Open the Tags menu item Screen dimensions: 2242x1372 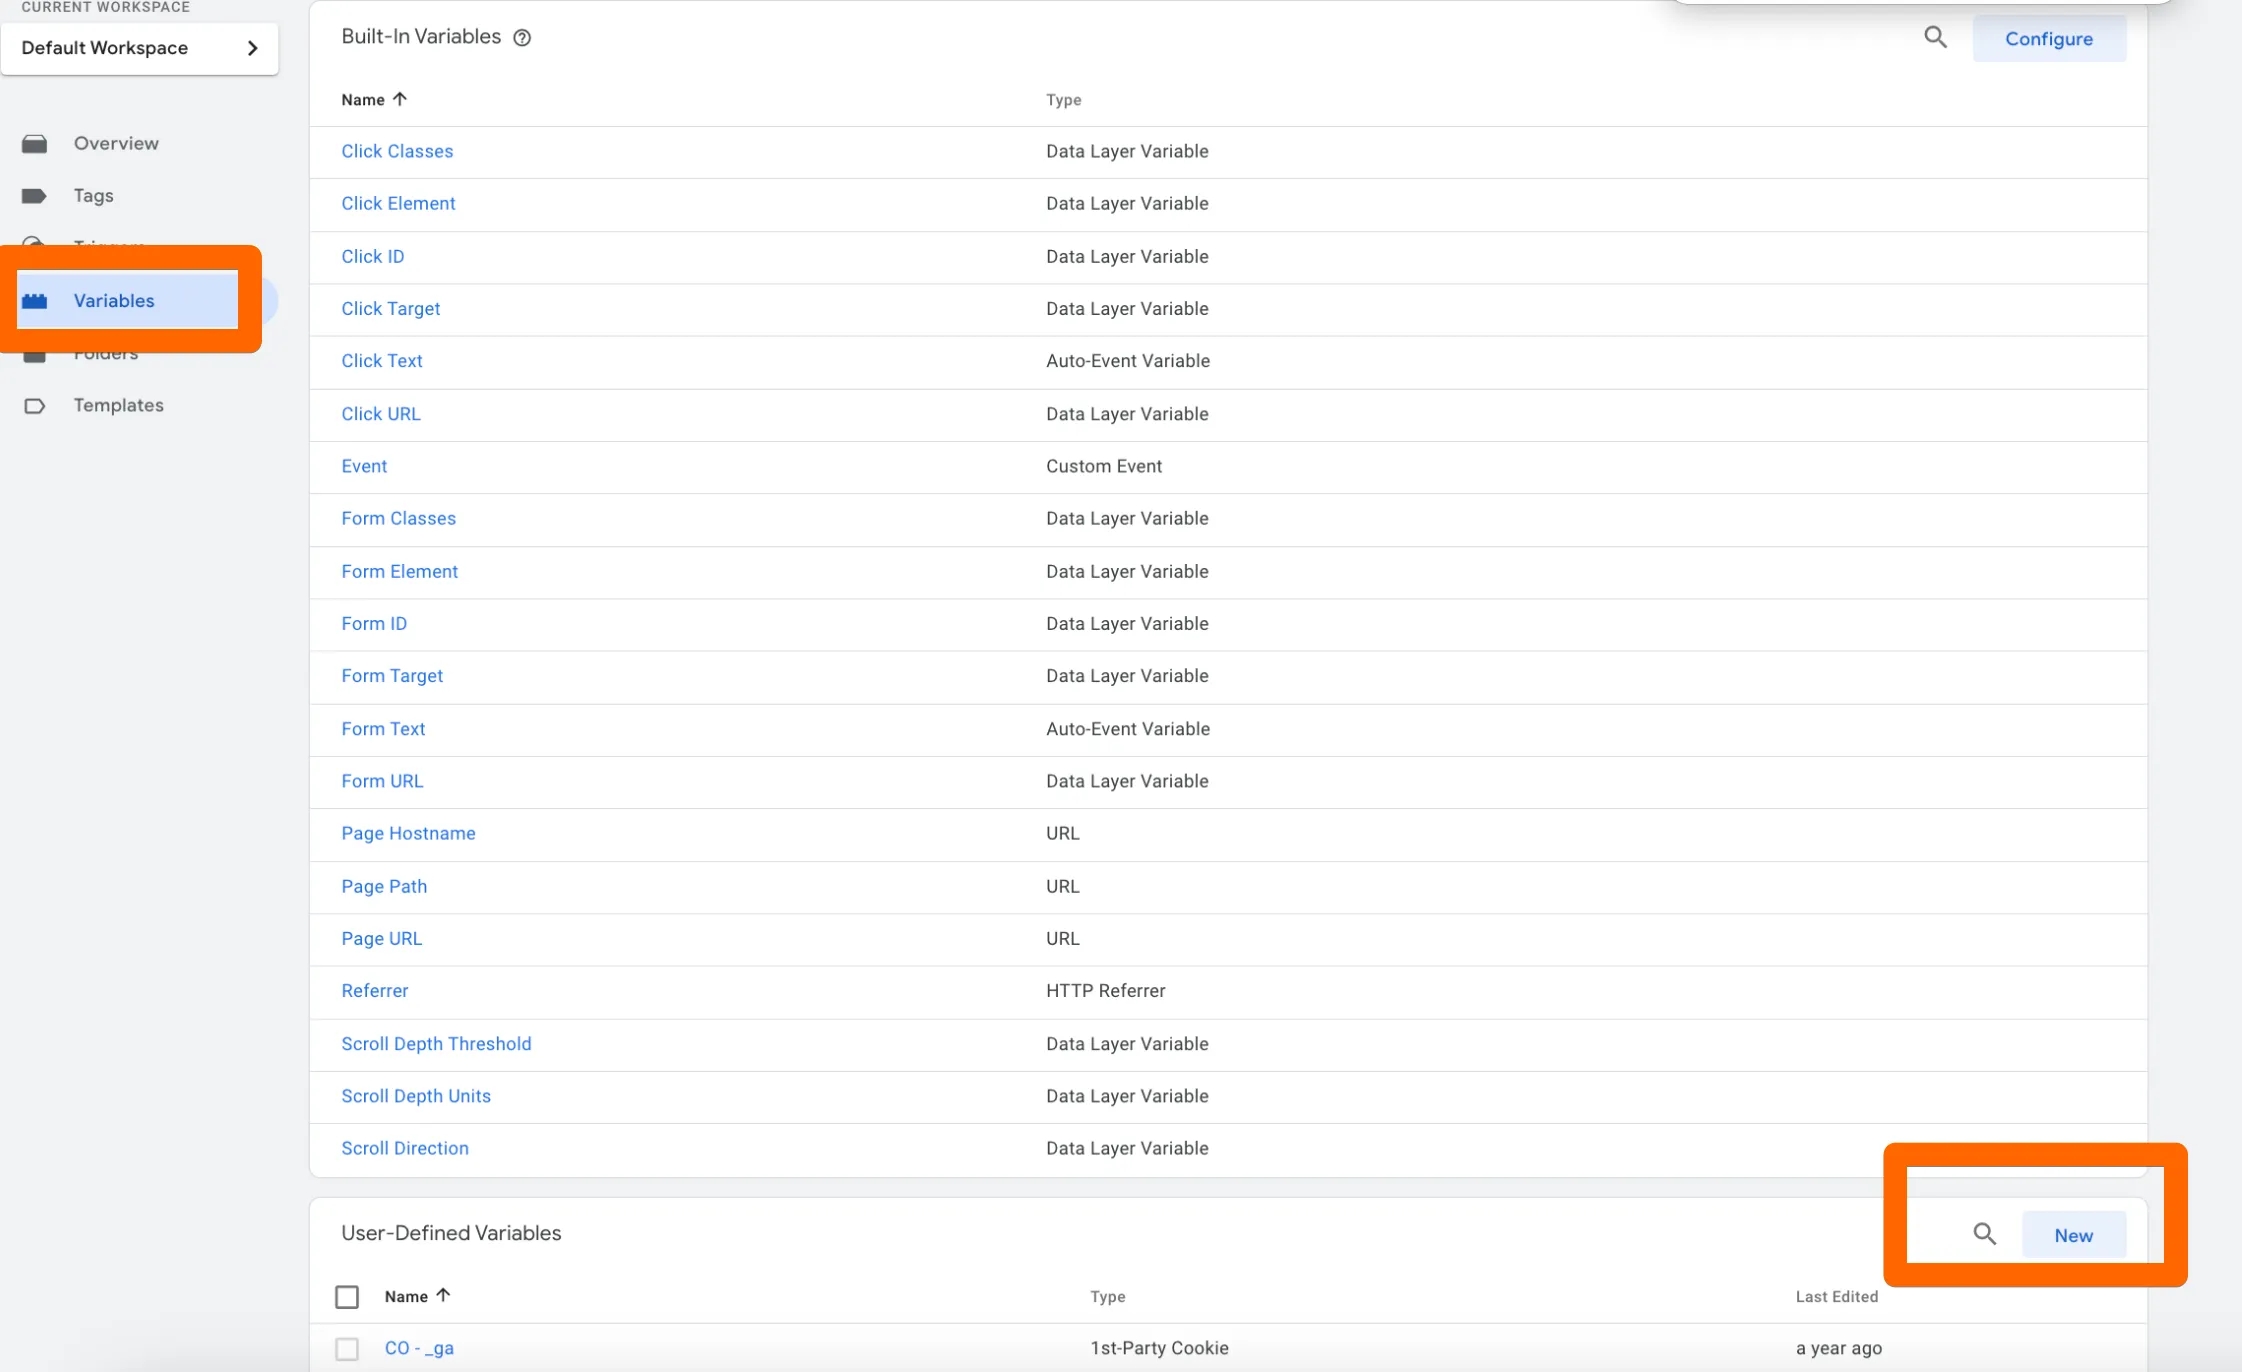[93, 196]
